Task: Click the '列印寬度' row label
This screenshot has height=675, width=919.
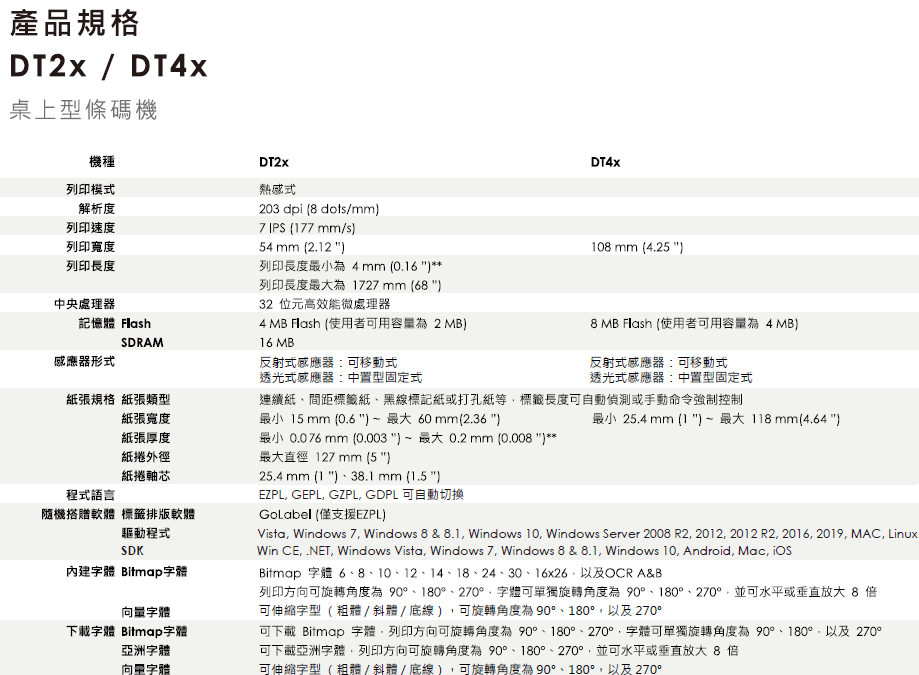Action: tap(90, 247)
